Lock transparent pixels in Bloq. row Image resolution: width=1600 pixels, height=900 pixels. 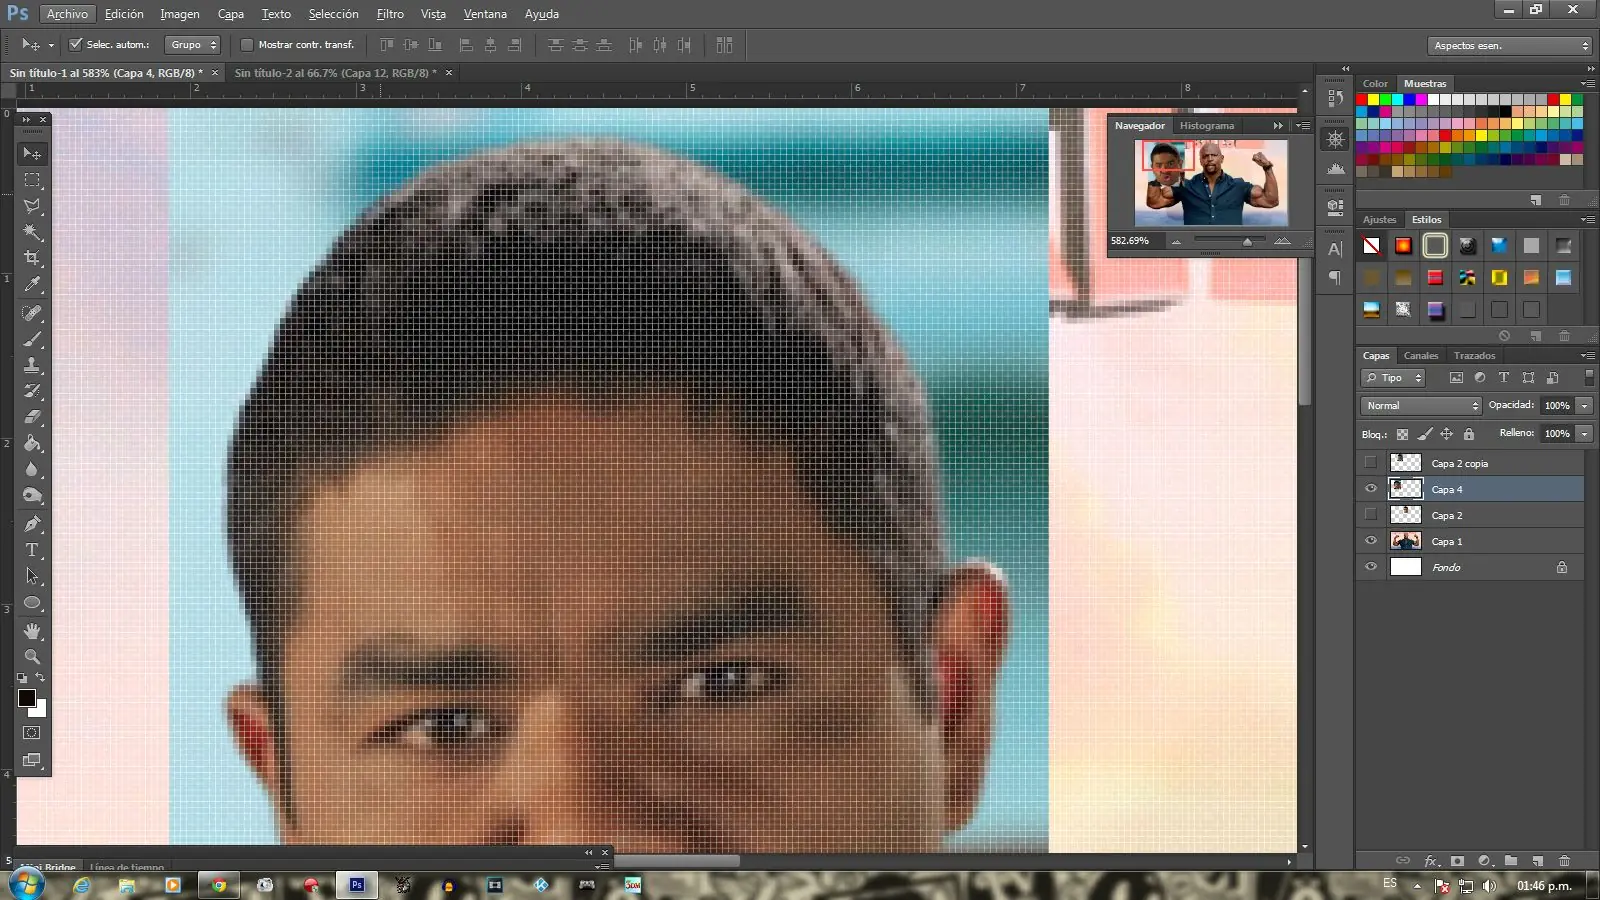click(x=1402, y=434)
